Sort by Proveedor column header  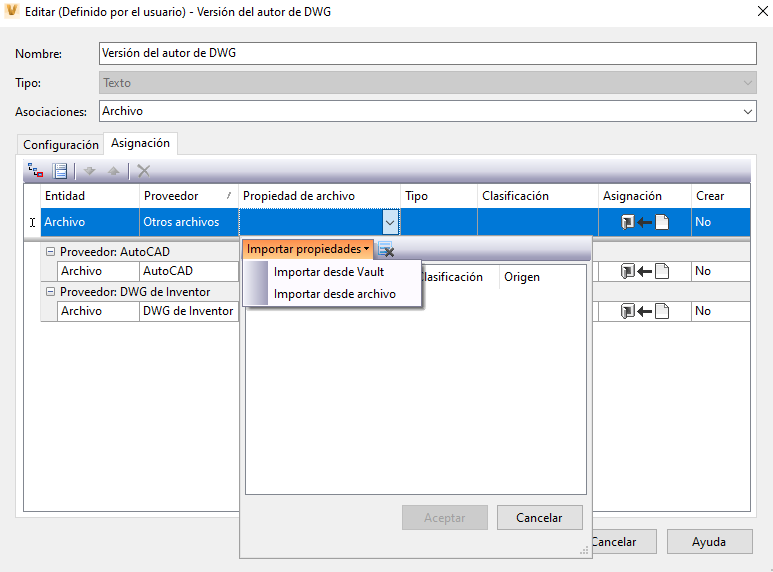click(x=189, y=196)
